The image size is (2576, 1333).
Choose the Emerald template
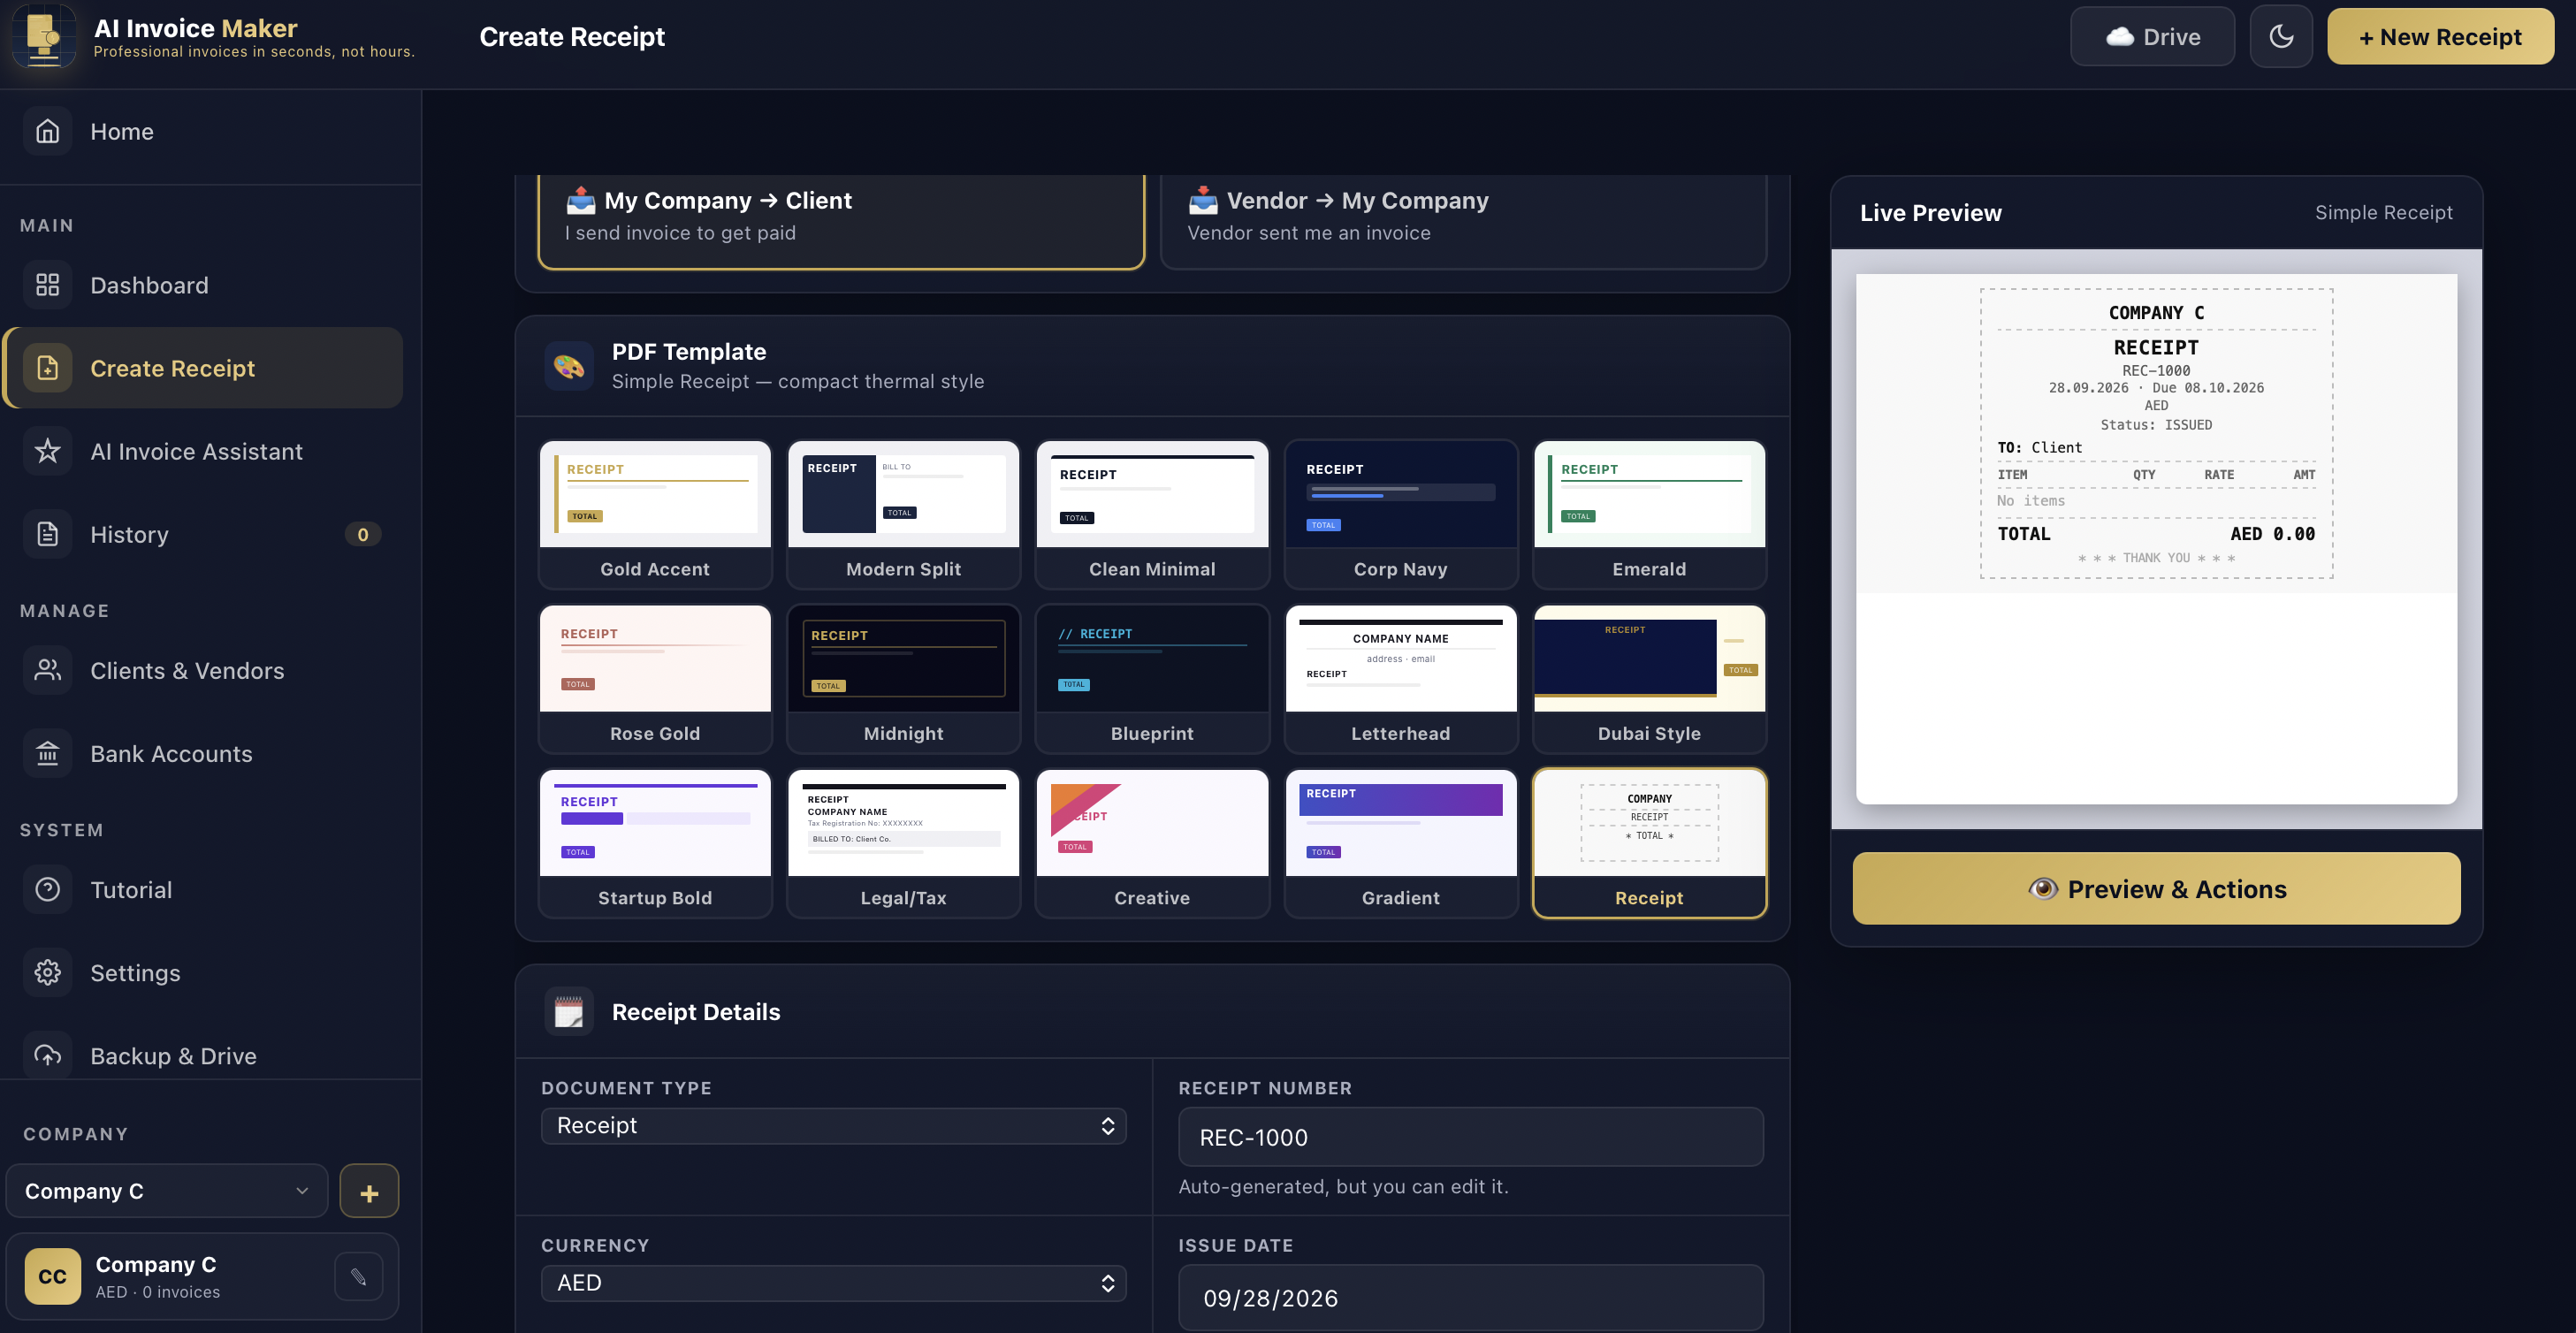click(x=1649, y=514)
